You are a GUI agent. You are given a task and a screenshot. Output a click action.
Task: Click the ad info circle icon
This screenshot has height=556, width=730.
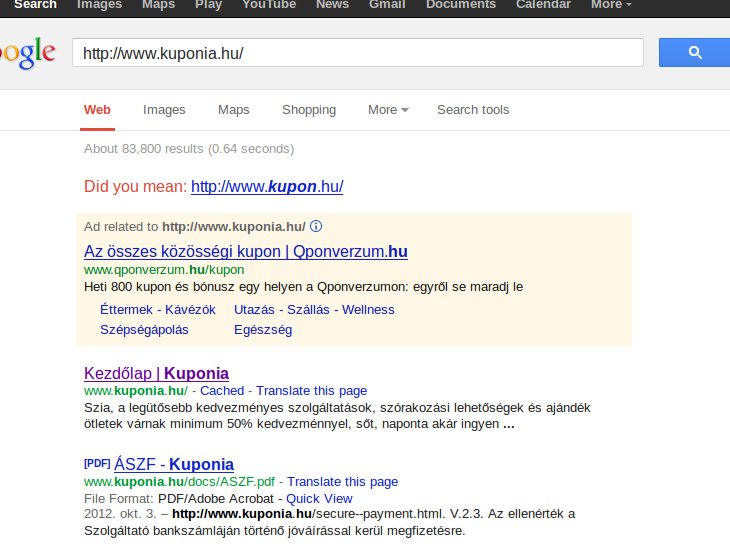pyautogui.click(x=316, y=226)
